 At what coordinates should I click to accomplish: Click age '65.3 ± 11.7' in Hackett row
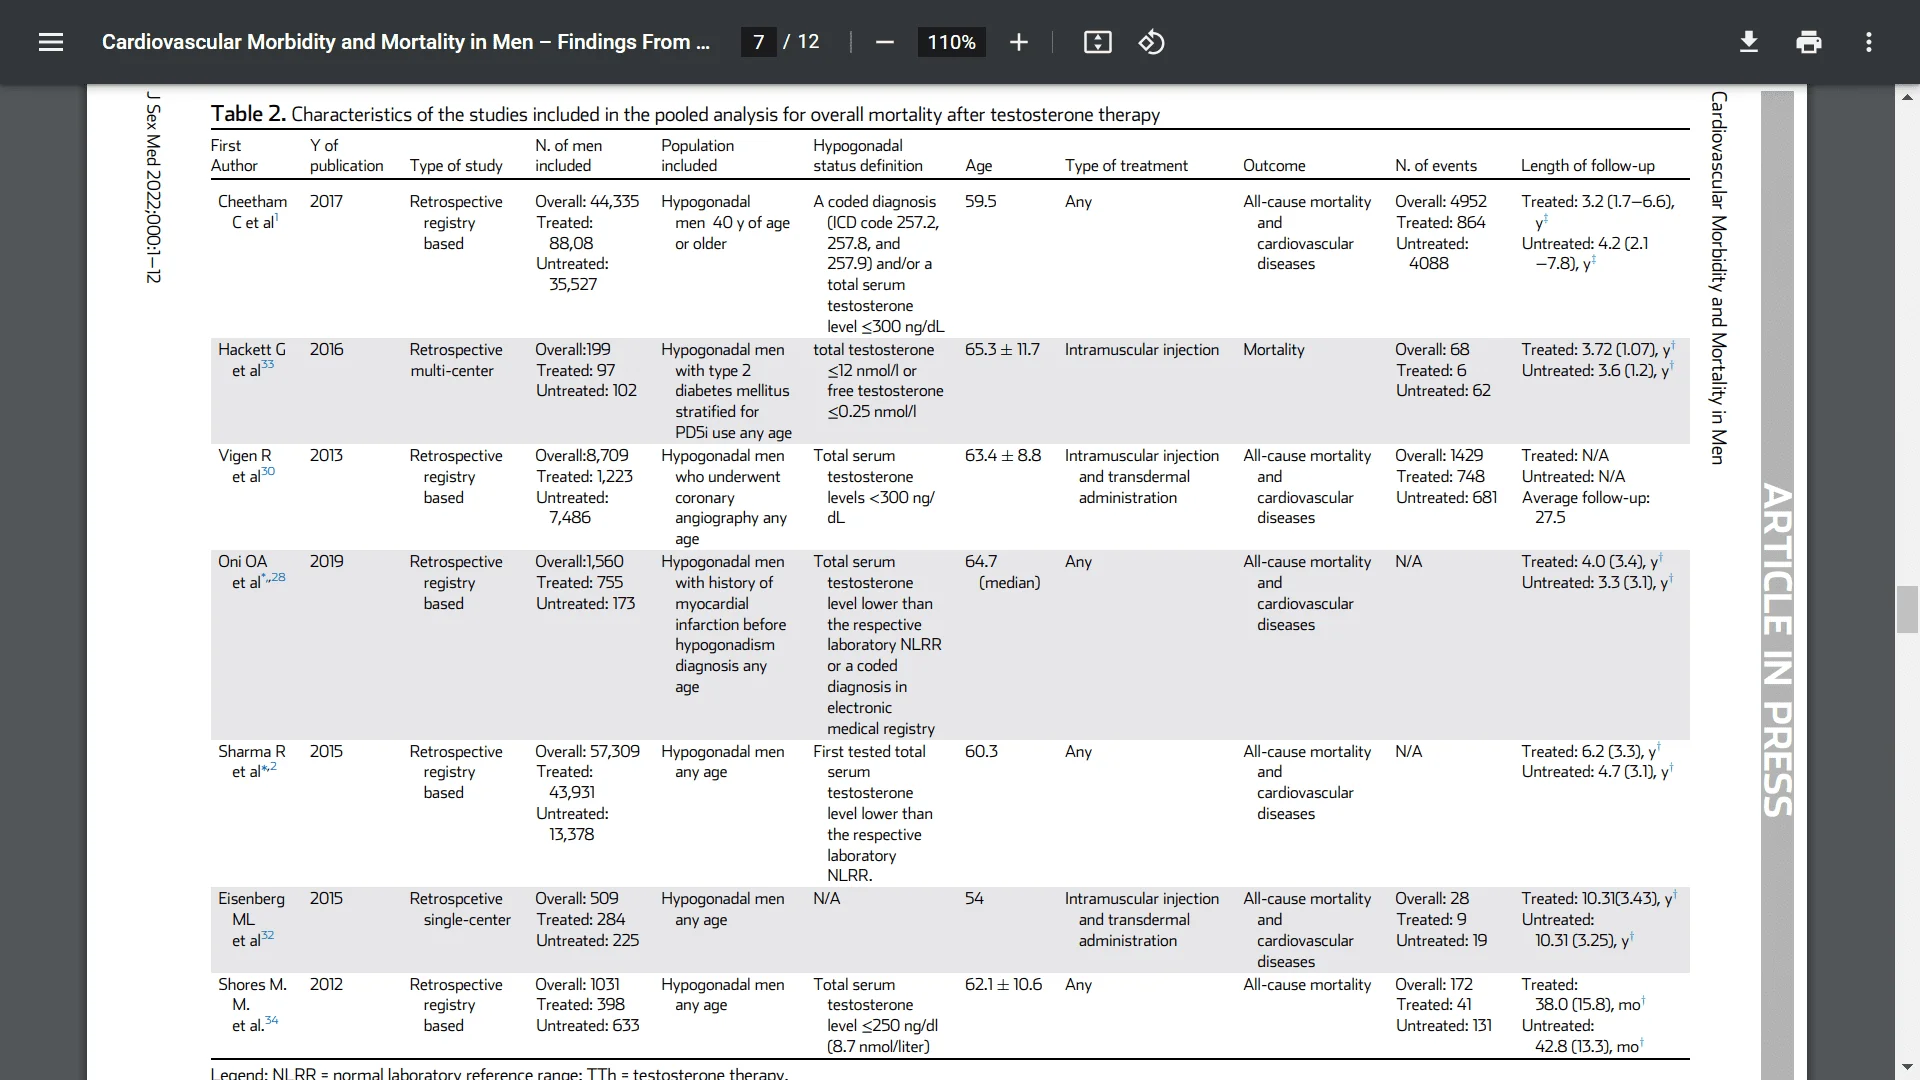(1002, 349)
